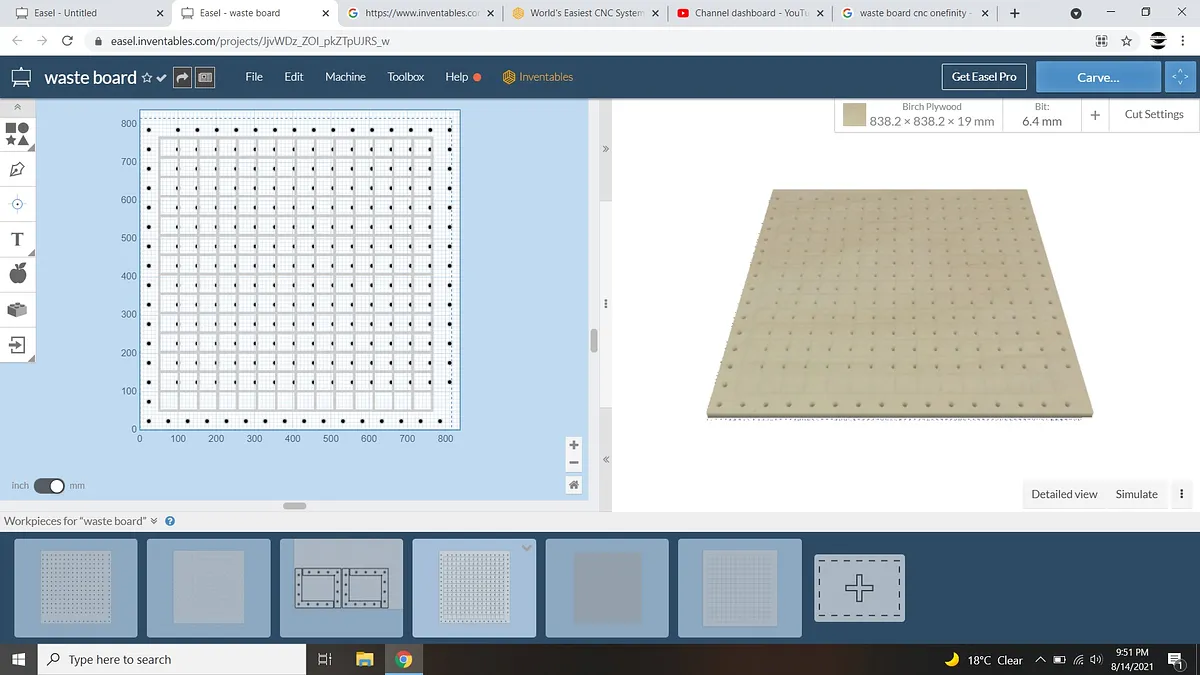
Task: Open the Machine menu
Action: pos(345,77)
